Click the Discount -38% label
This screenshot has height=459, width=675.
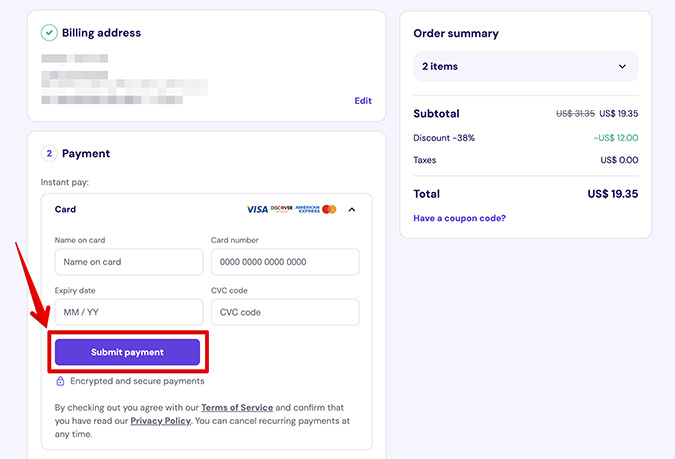444,138
